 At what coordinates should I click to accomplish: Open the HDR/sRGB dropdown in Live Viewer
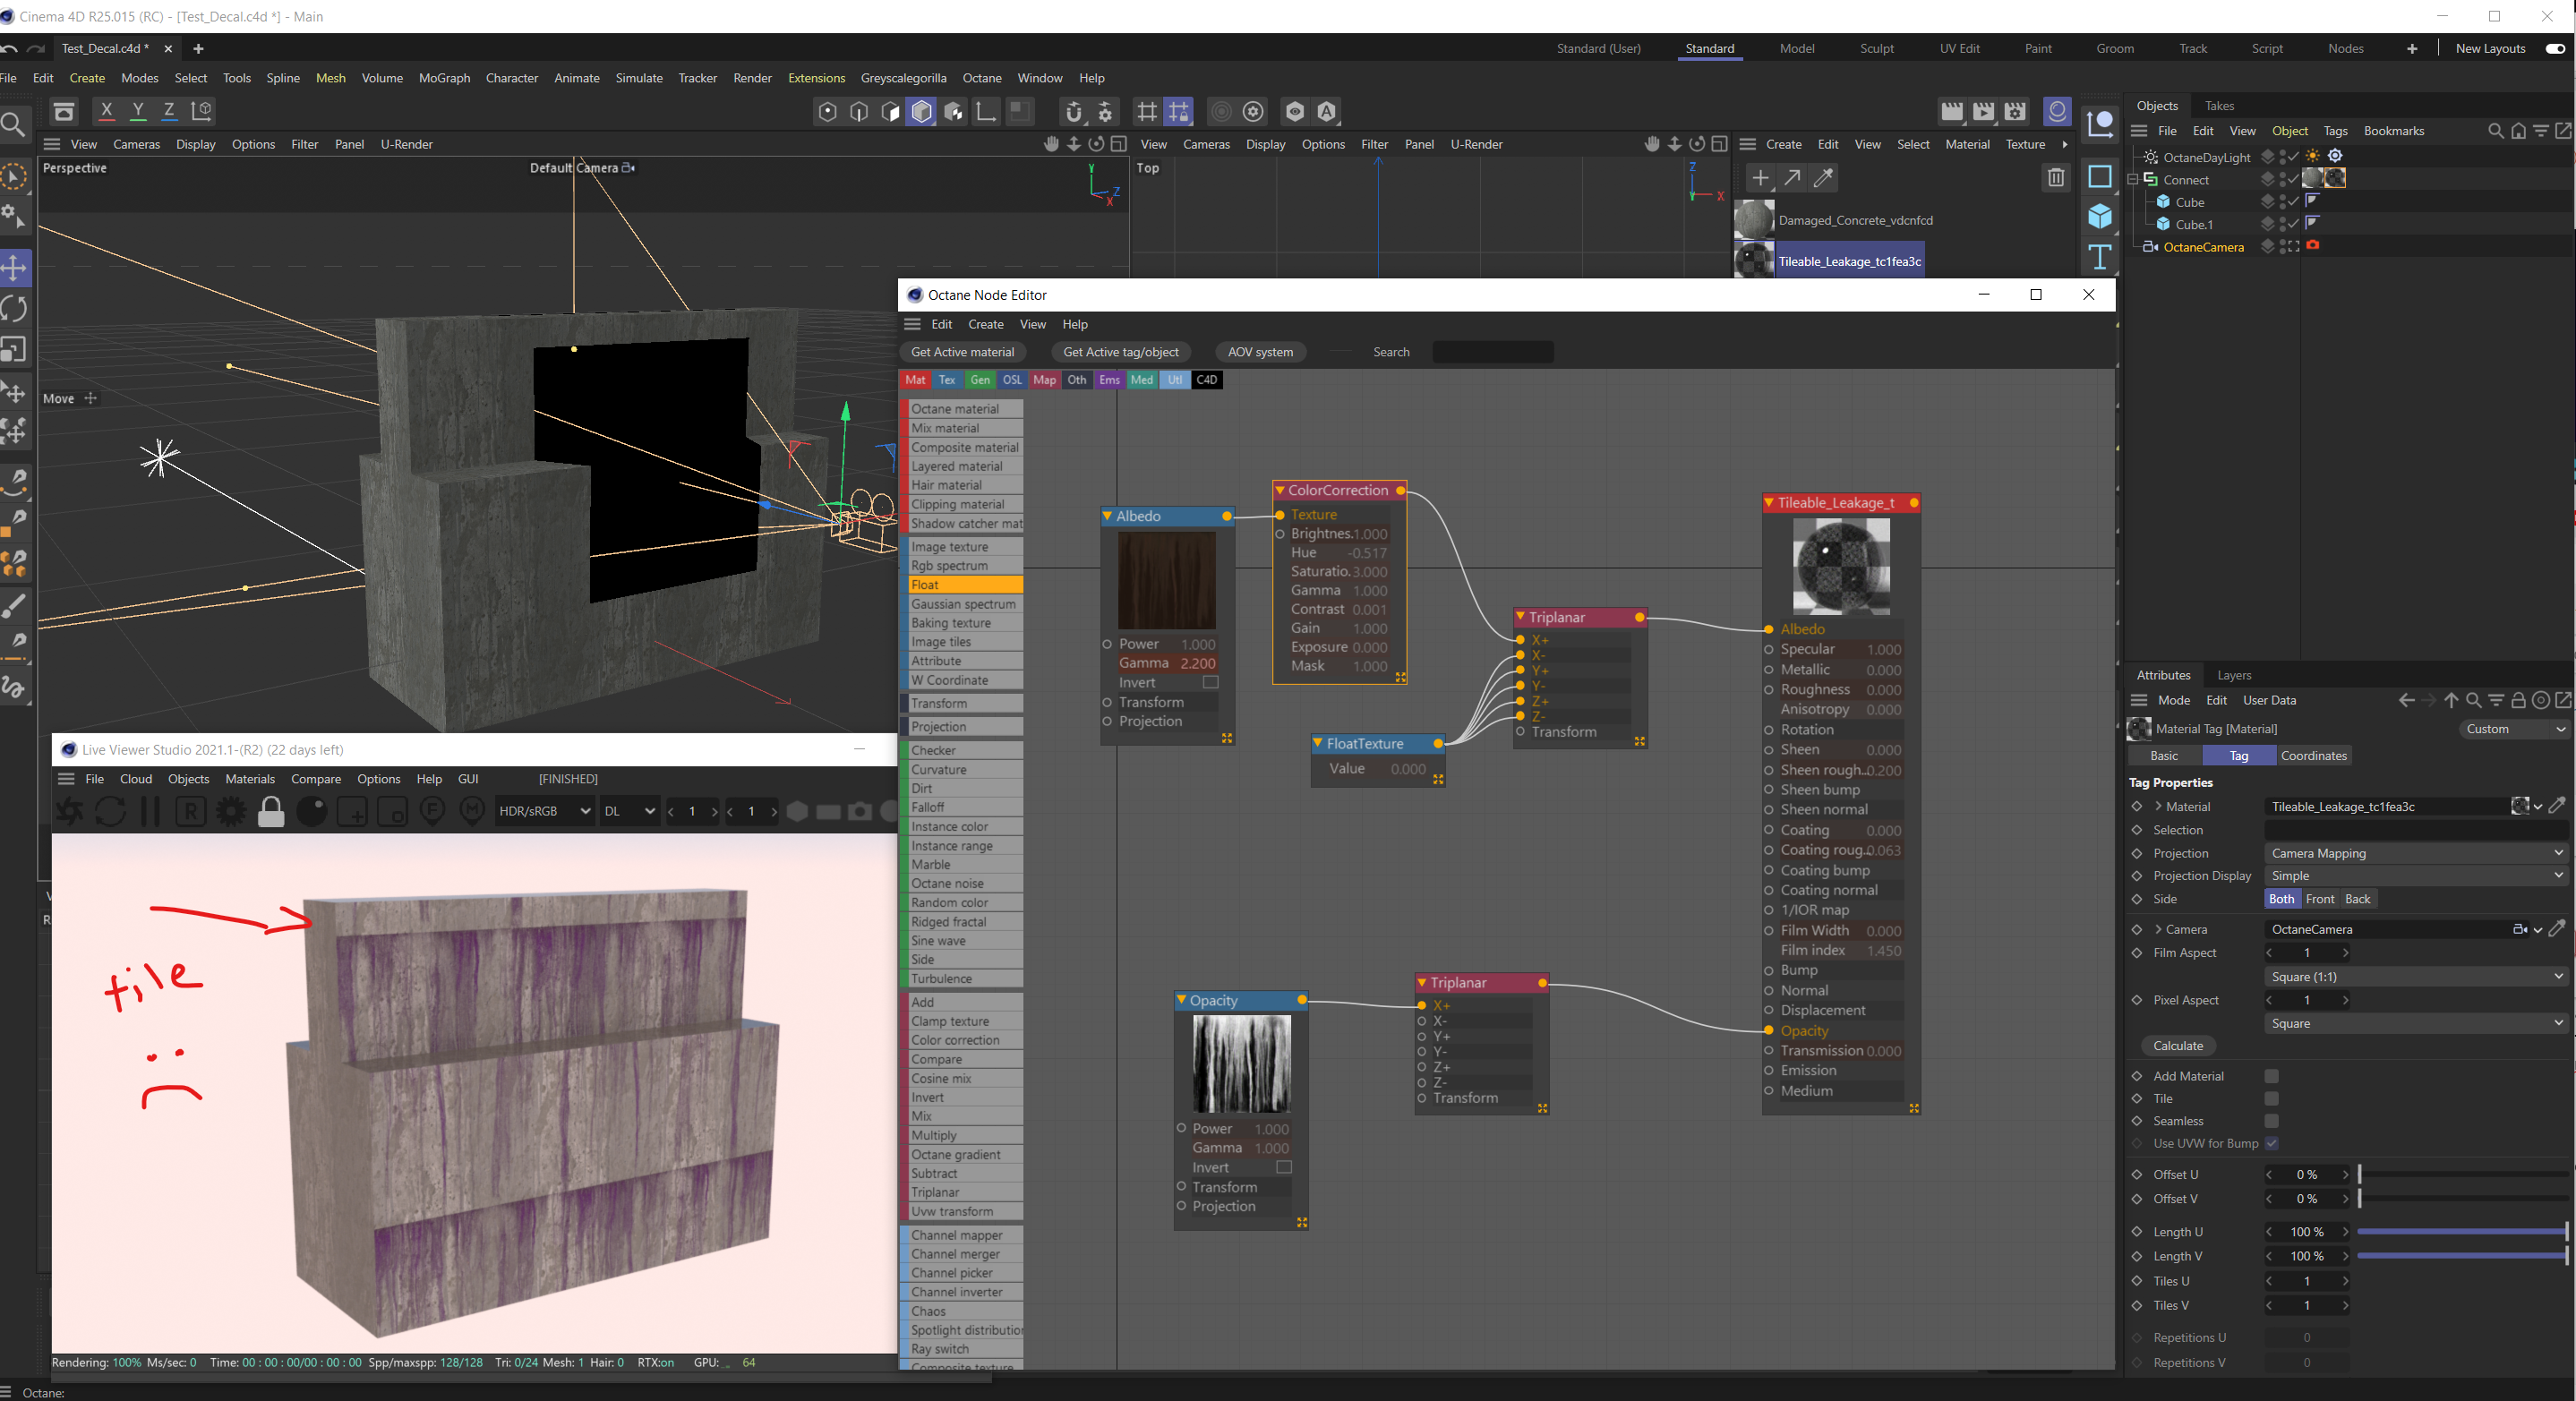coord(544,811)
